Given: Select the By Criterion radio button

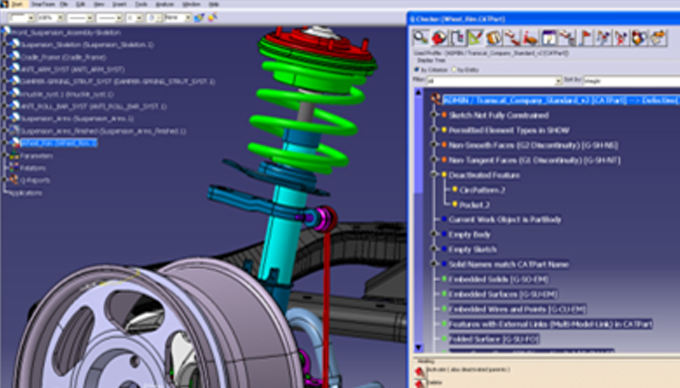Looking at the screenshot, I should [417, 70].
